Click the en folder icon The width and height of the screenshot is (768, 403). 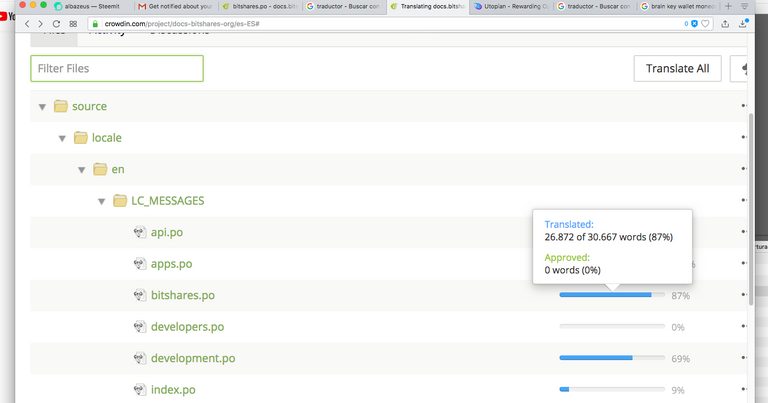[x=100, y=169]
